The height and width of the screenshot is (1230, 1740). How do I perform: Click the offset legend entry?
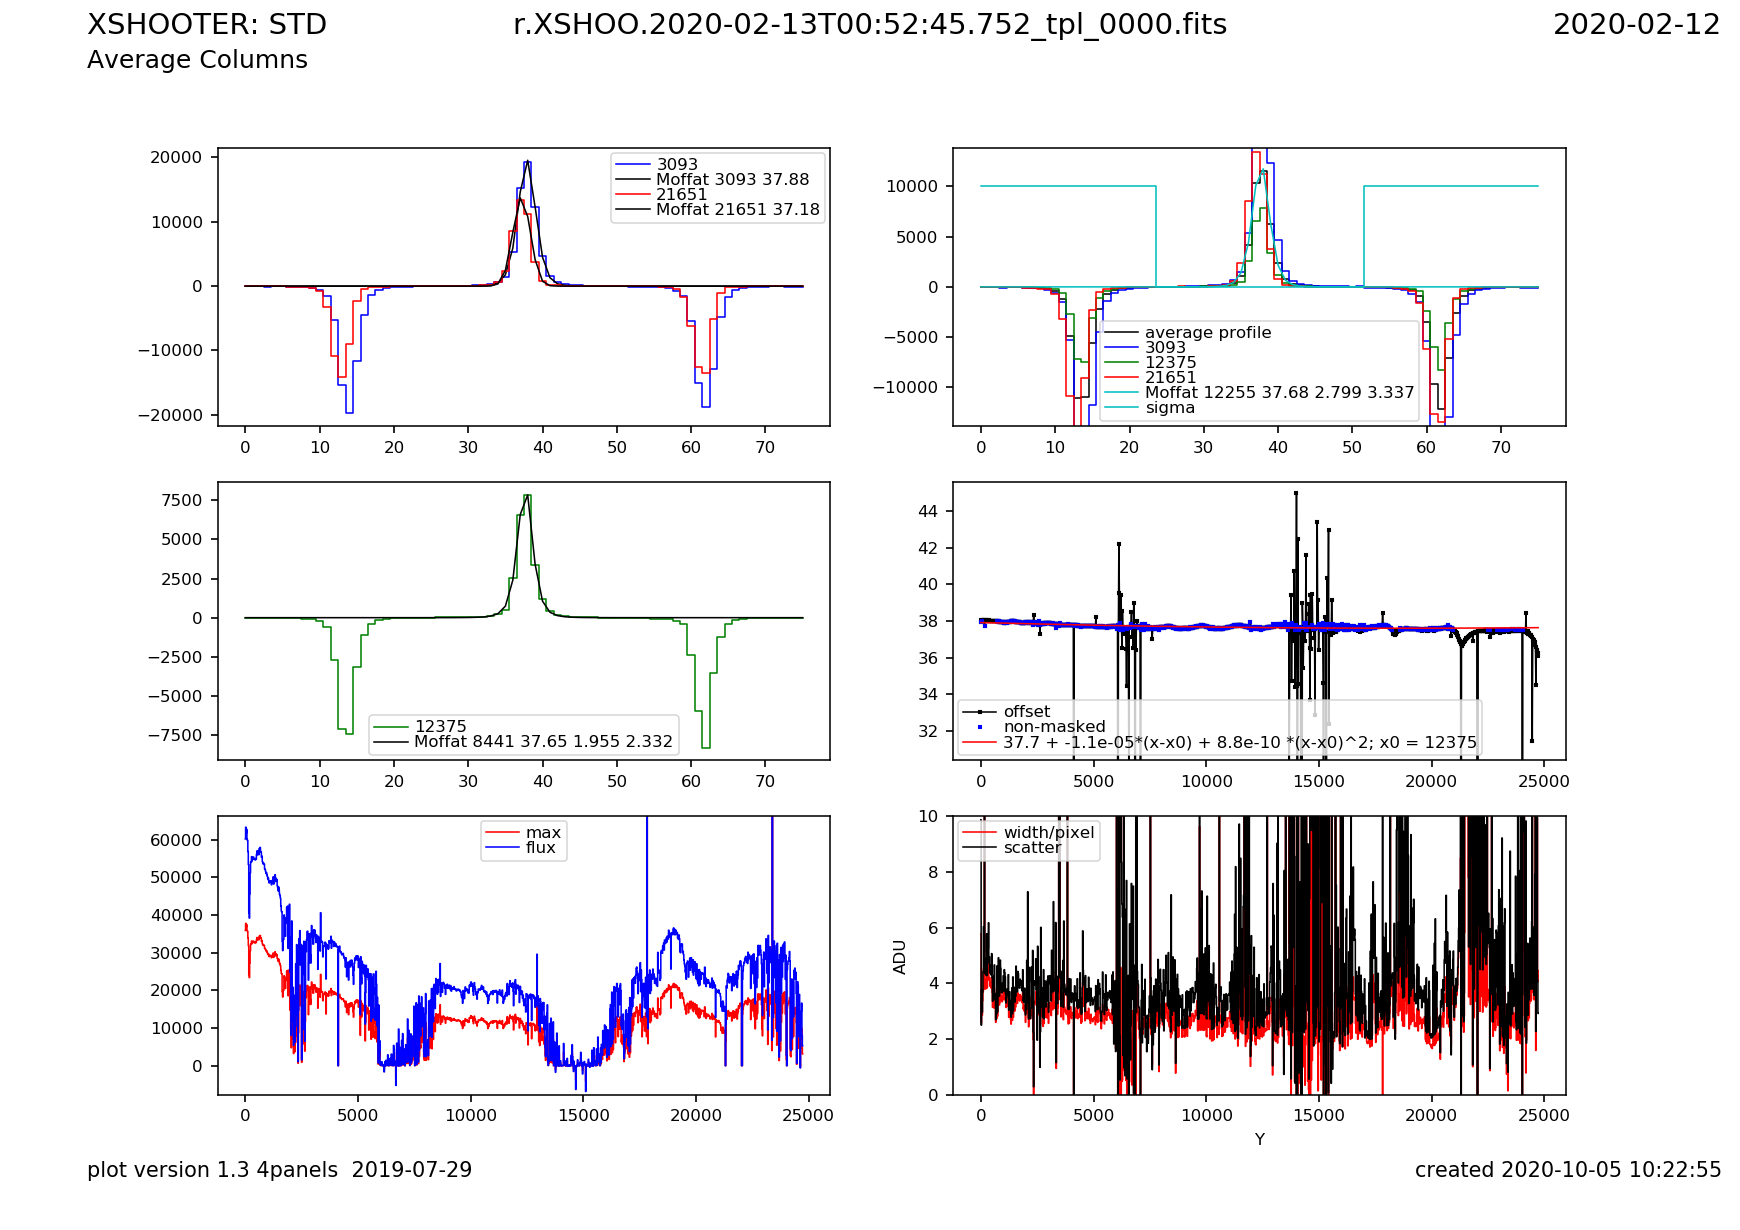click(x=1026, y=712)
